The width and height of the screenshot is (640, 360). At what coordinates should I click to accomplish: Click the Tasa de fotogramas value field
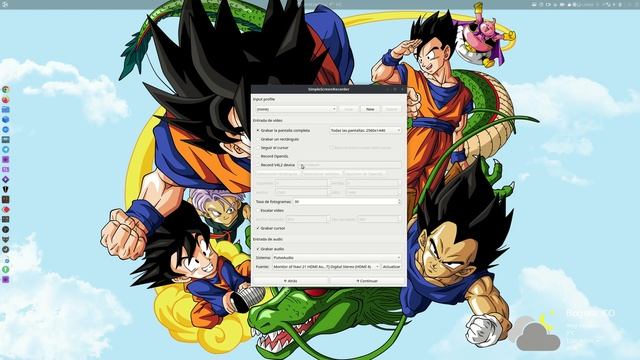[345, 202]
